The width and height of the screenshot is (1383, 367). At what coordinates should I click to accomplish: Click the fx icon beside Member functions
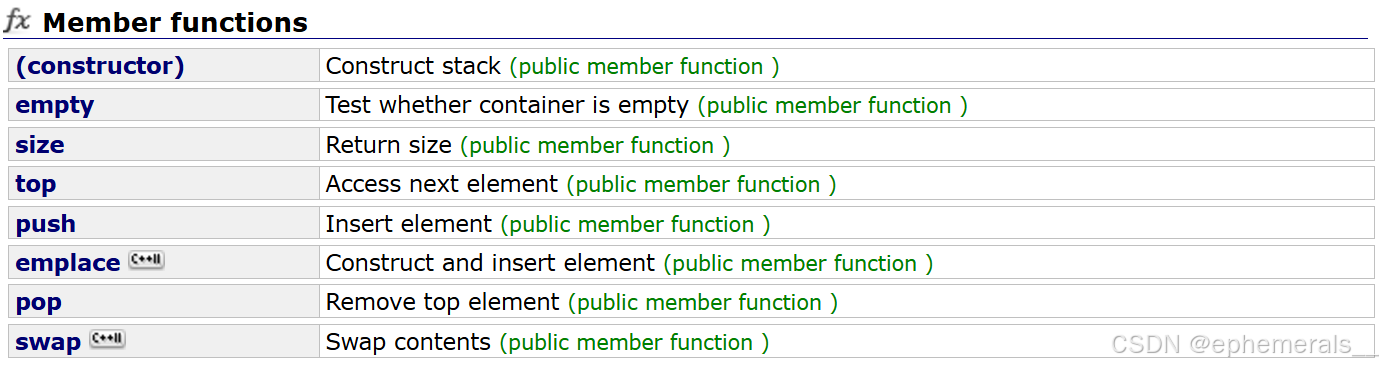pyautogui.click(x=19, y=22)
